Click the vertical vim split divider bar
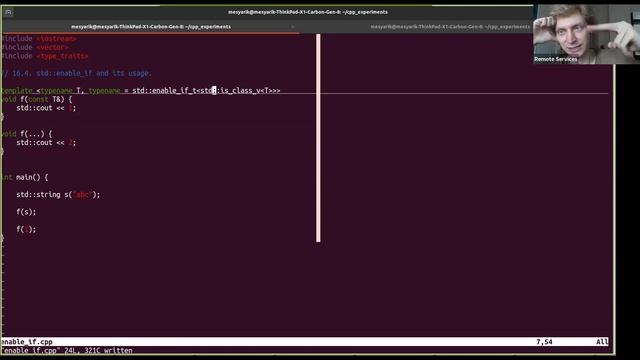The image size is (640, 360). [318, 138]
